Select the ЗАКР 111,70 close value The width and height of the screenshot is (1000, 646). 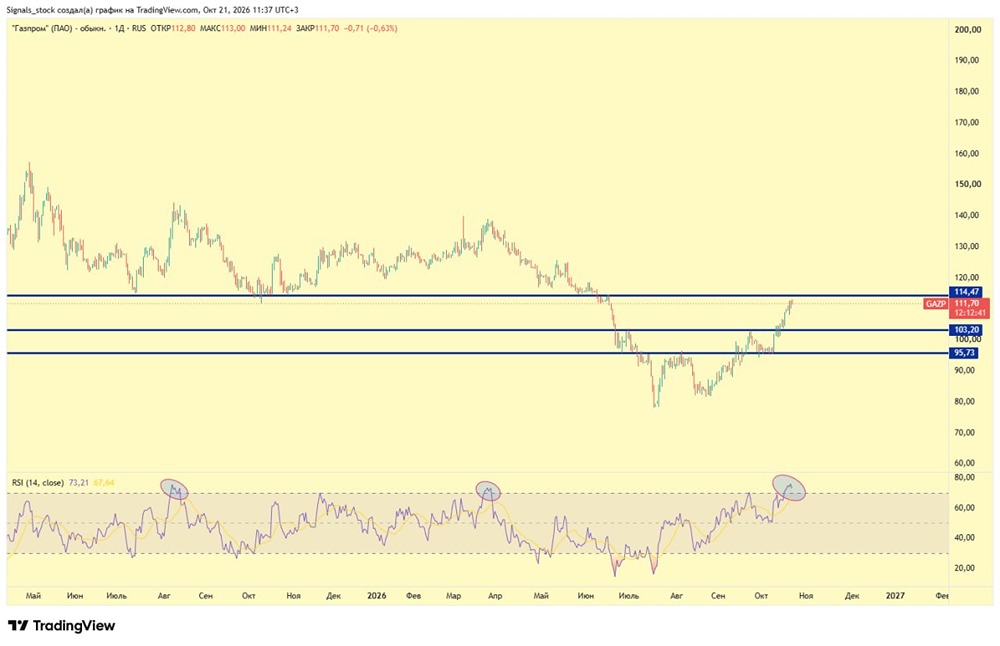(x=318, y=29)
